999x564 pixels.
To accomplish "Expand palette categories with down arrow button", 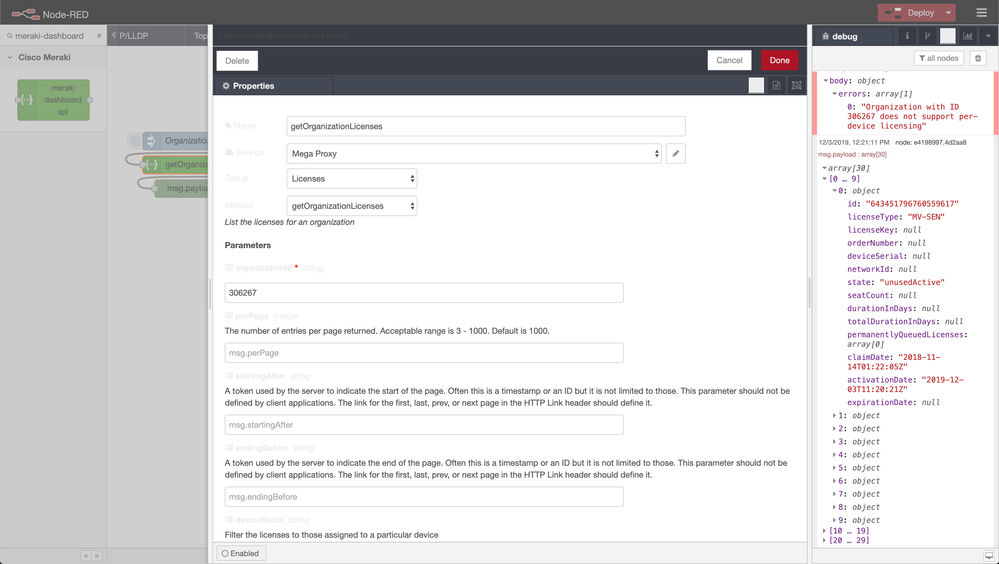I will [x=97, y=556].
